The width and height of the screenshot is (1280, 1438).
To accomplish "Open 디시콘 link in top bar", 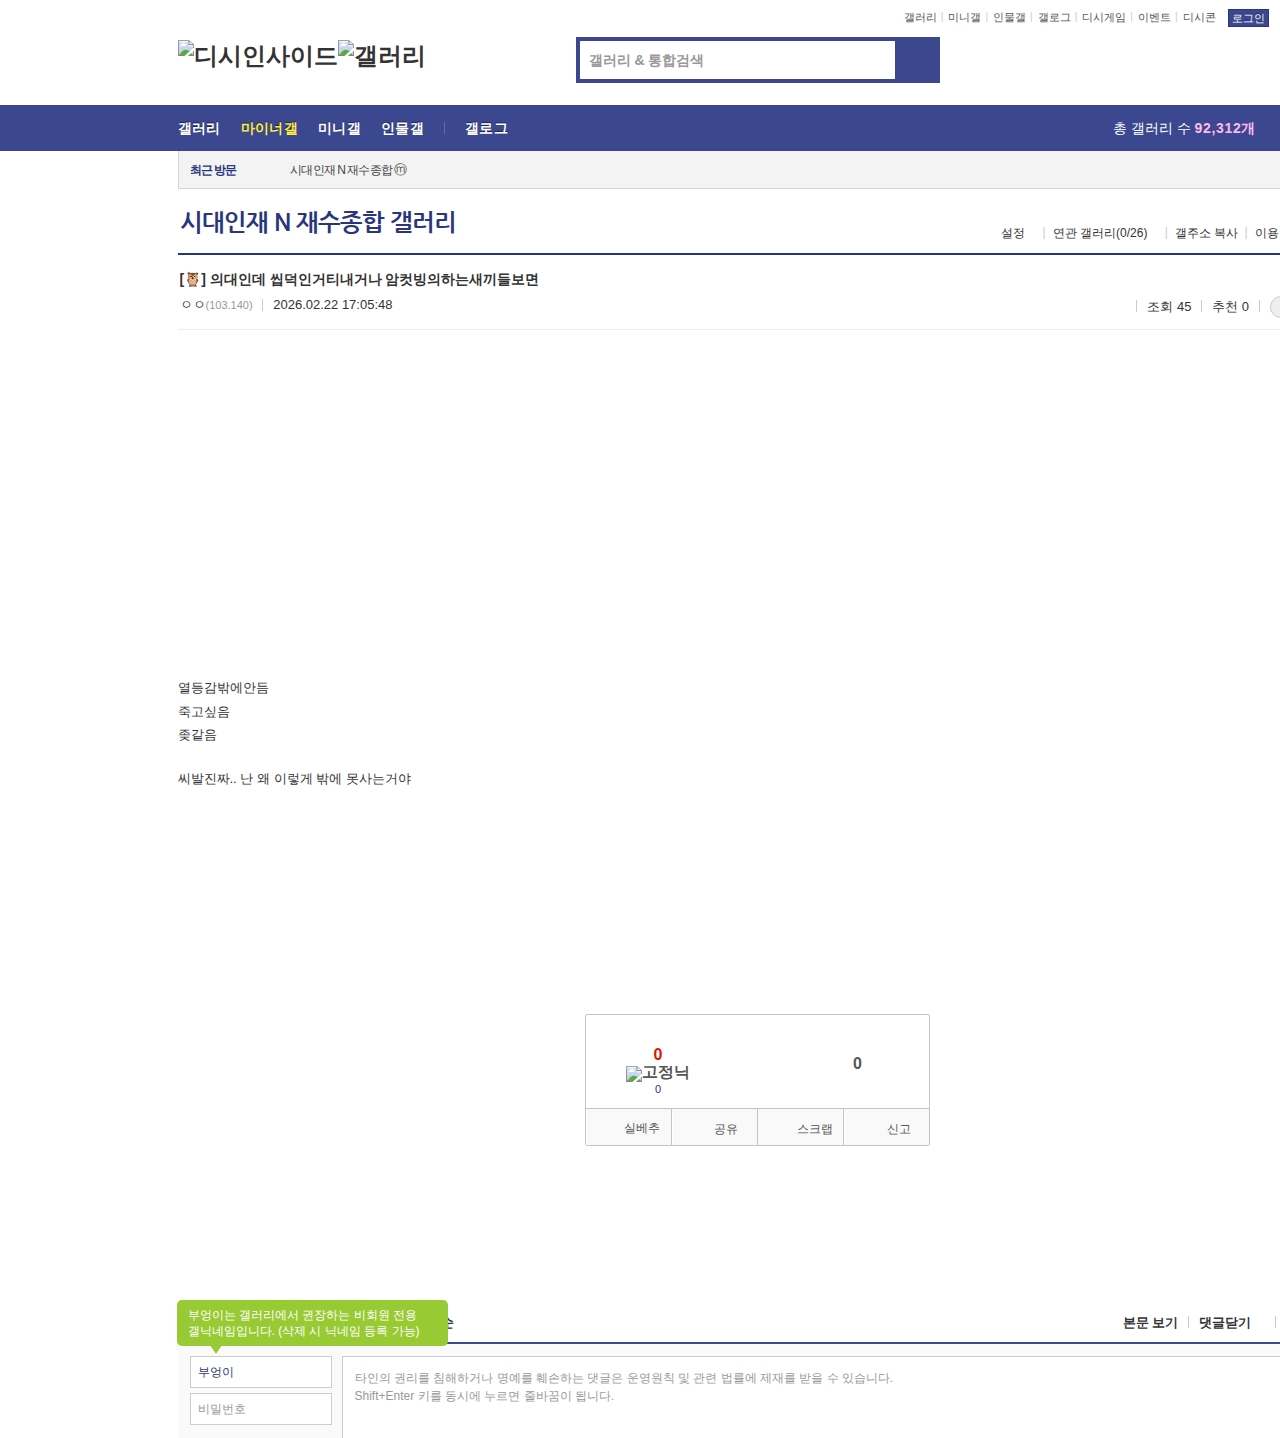I will pyautogui.click(x=1199, y=18).
